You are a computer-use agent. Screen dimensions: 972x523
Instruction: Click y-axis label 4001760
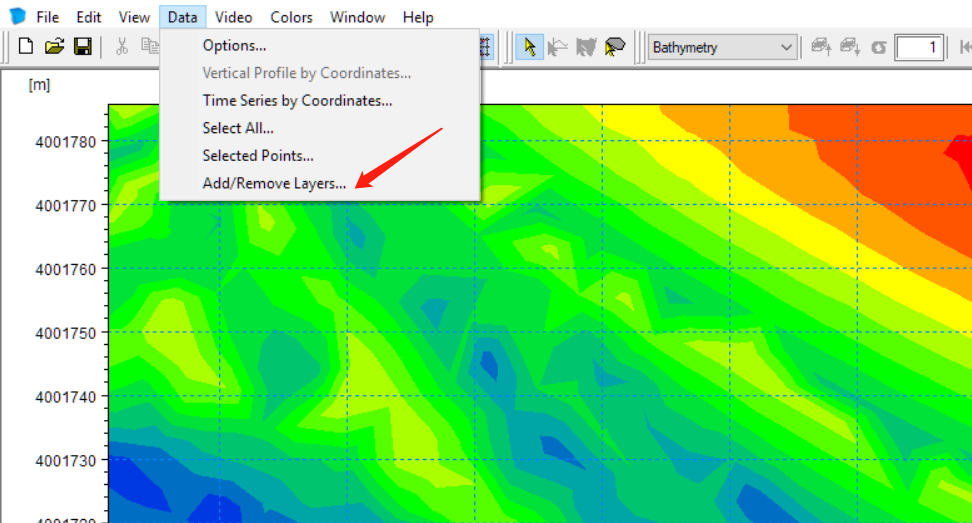[x=66, y=270]
